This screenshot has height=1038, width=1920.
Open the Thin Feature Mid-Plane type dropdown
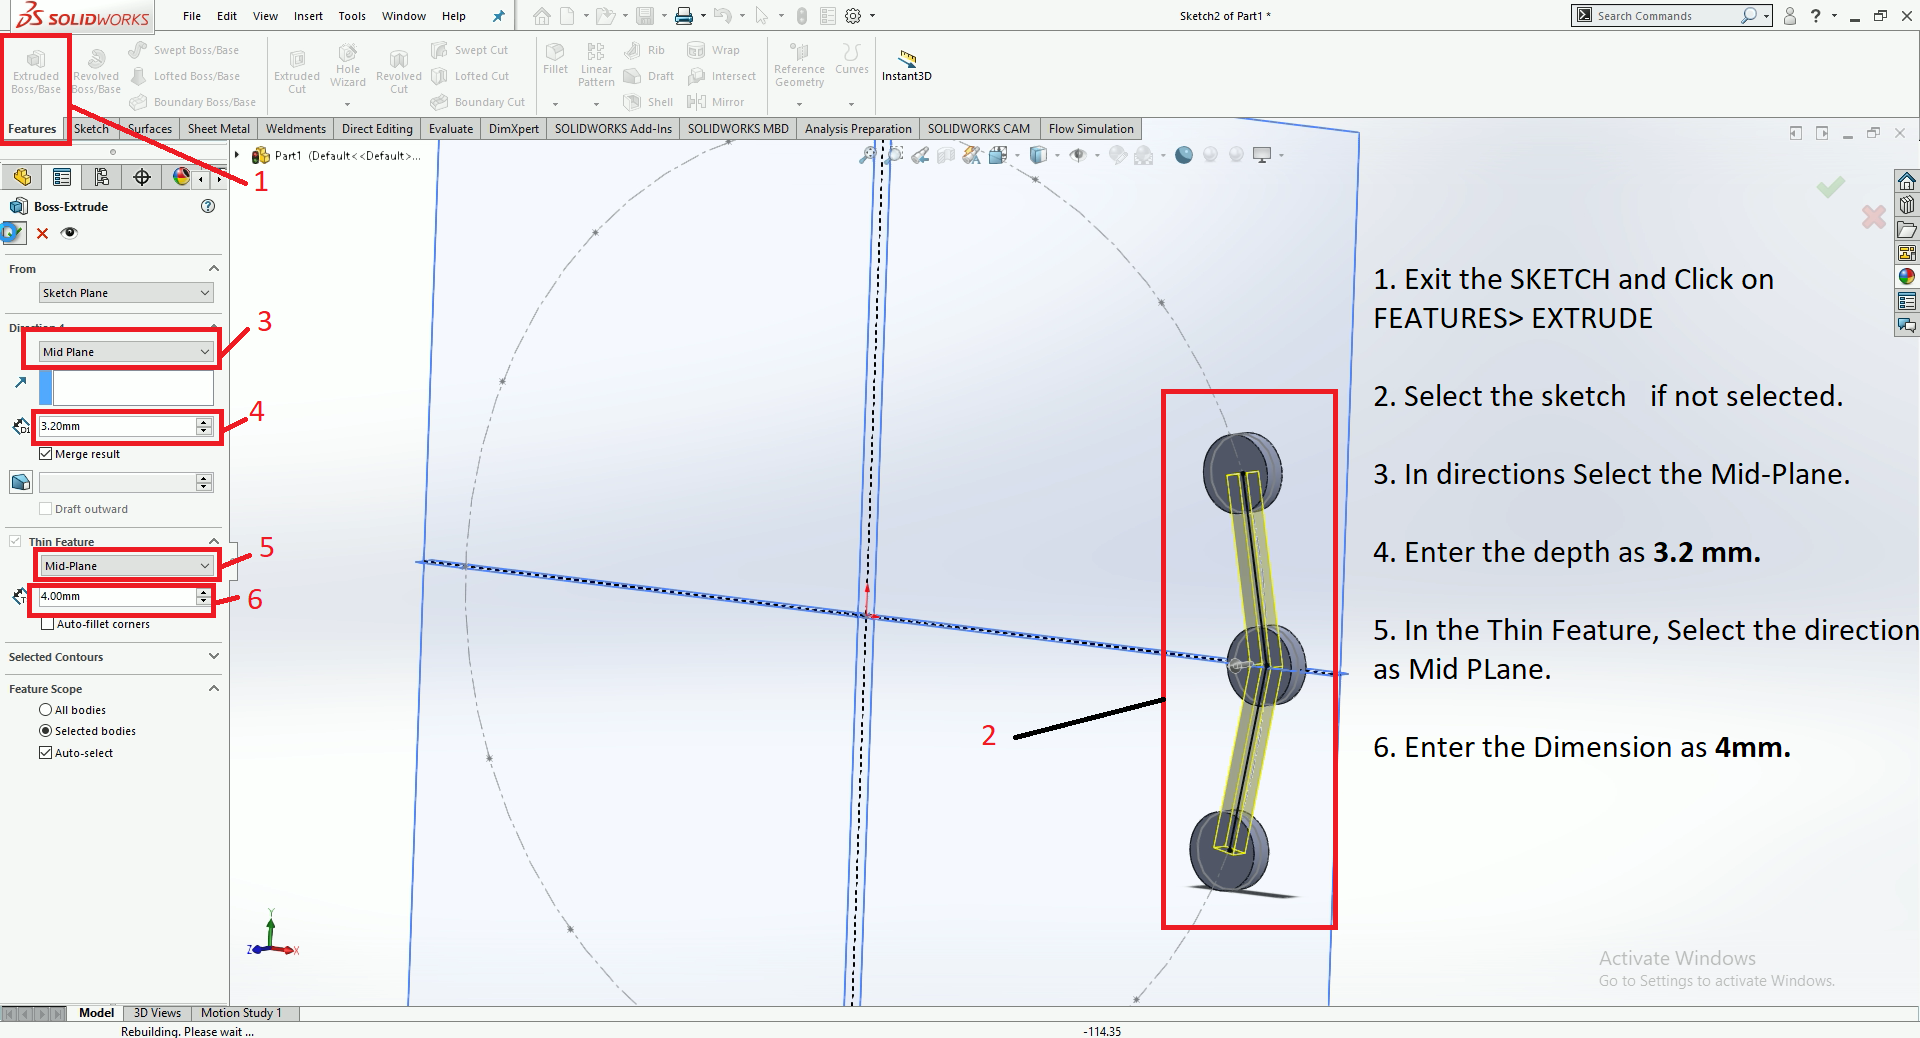126,566
